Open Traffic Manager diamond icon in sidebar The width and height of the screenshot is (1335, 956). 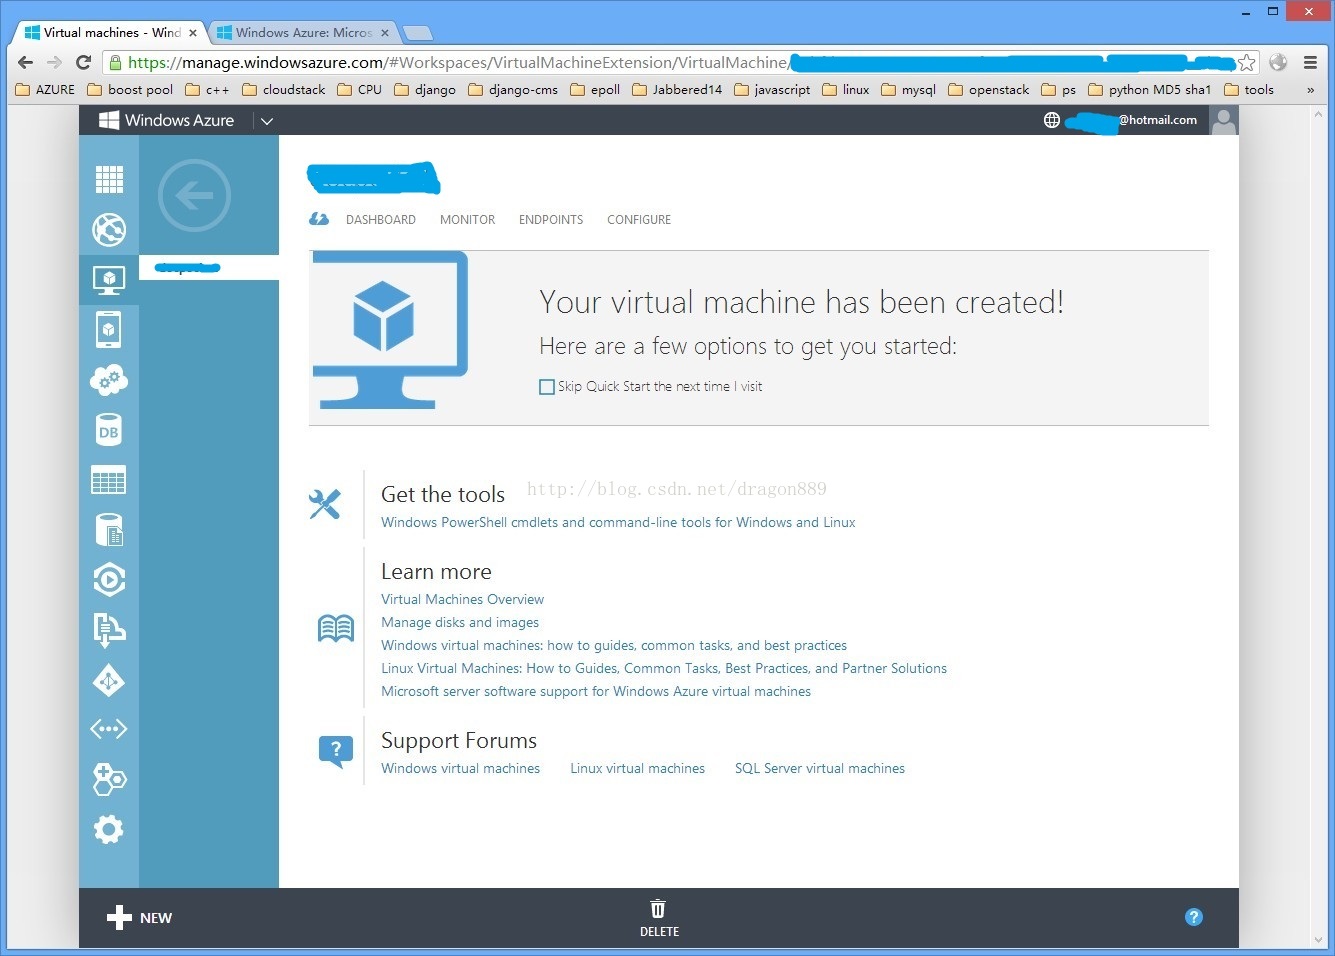pyautogui.click(x=109, y=681)
